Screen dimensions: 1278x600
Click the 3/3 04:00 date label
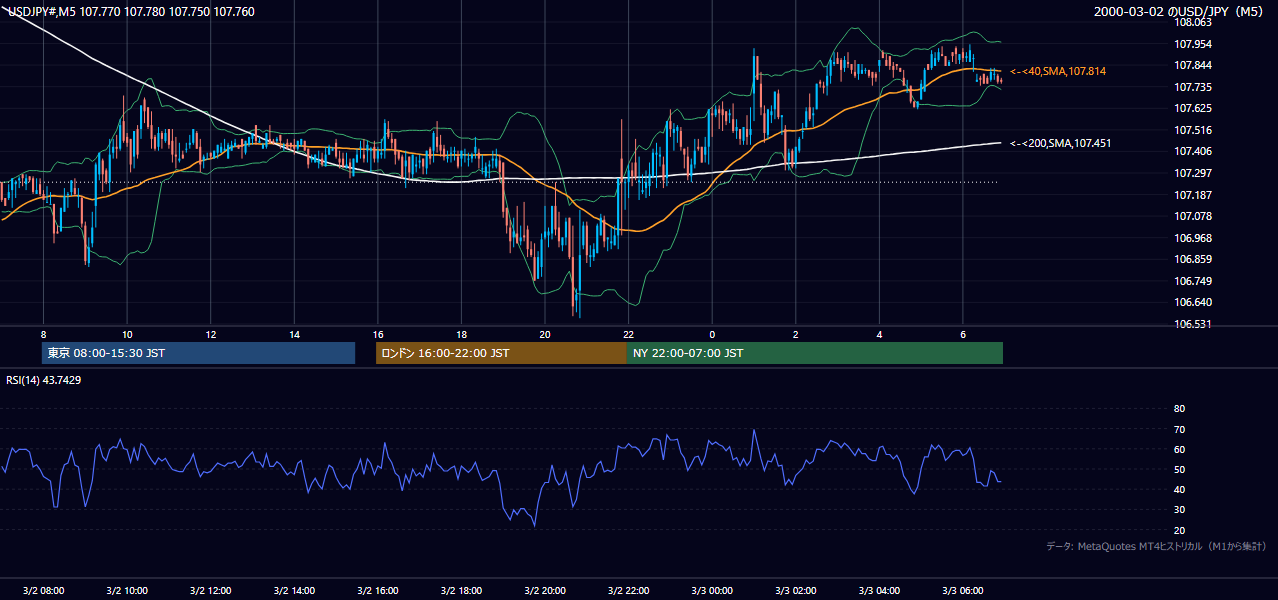[879, 590]
